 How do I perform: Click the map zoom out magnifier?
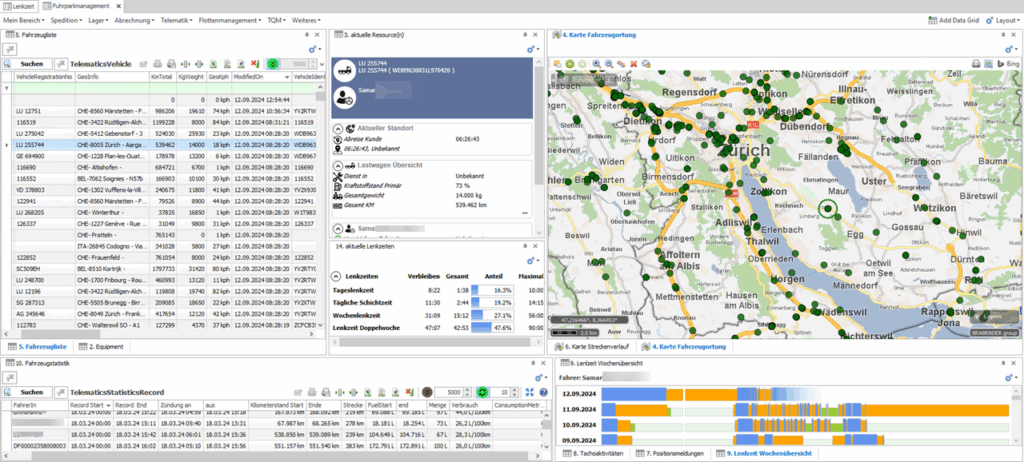[609, 63]
